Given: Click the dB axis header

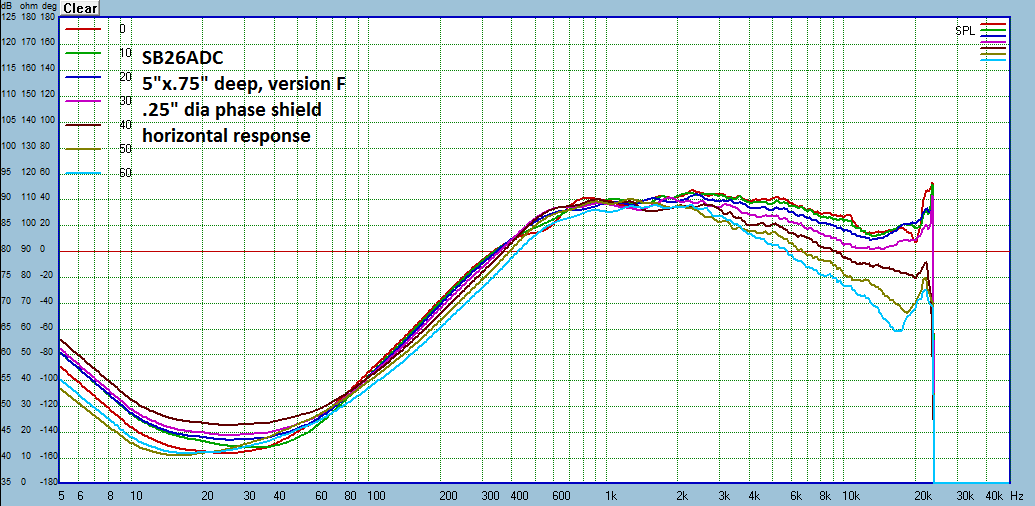Looking at the screenshot, I should 8,5.
